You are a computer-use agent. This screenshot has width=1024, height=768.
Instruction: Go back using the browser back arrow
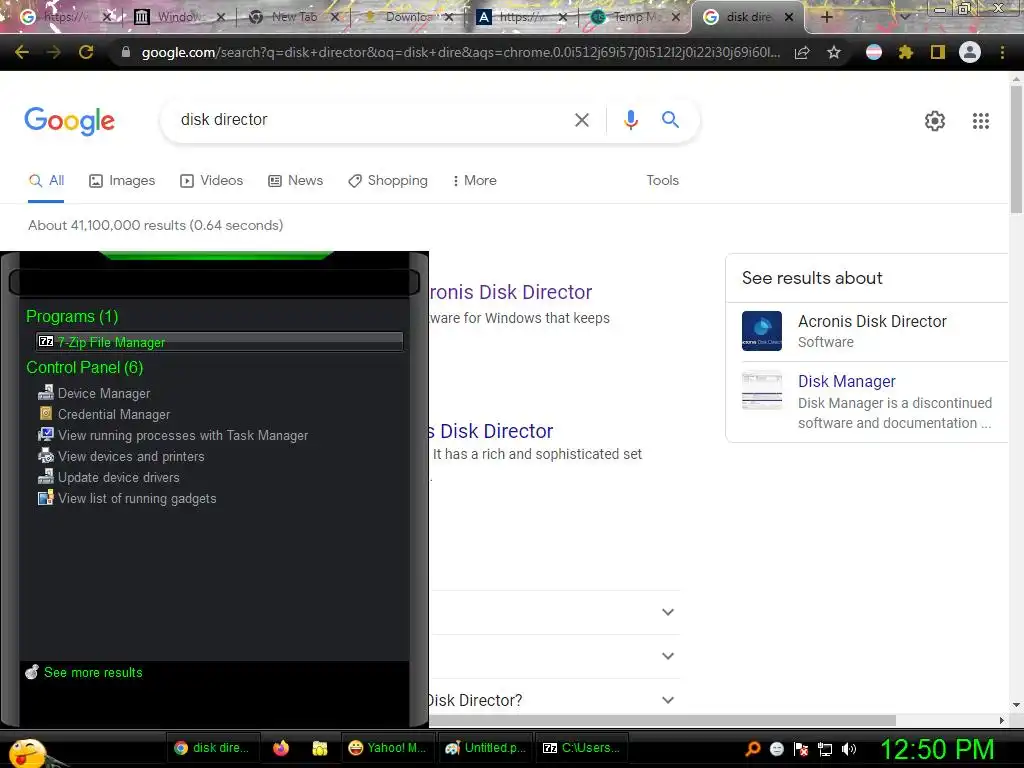pyautogui.click(x=22, y=52)
